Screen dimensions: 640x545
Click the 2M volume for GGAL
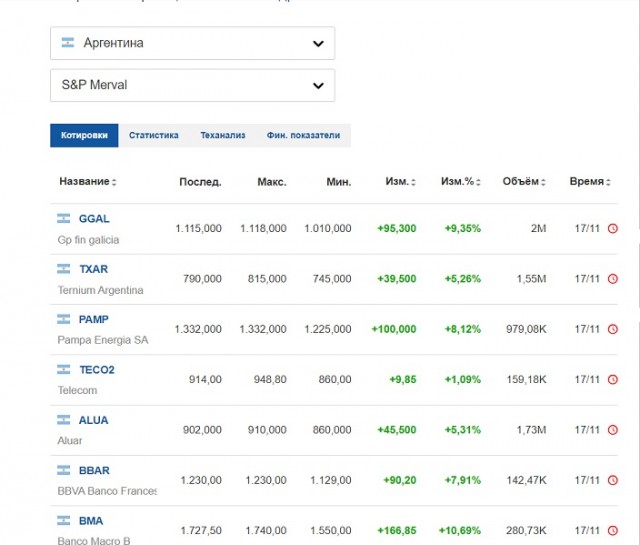point(538,228)
